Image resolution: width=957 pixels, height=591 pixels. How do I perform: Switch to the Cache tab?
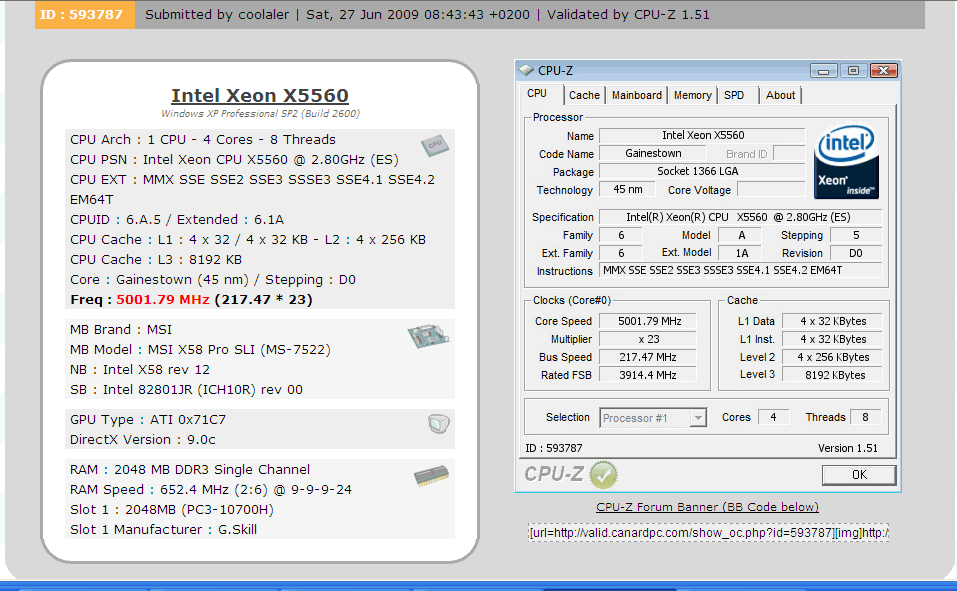coord(584,95)
